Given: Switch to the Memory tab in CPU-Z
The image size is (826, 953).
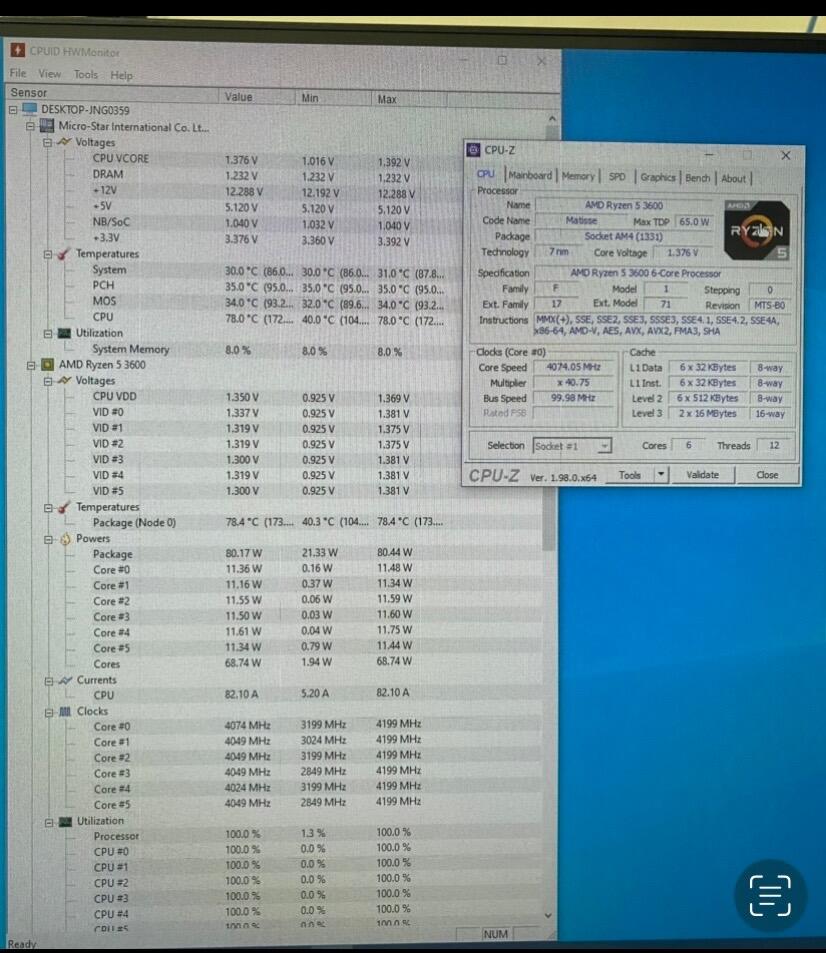Looking at the screenshot, I should [578, 176].
